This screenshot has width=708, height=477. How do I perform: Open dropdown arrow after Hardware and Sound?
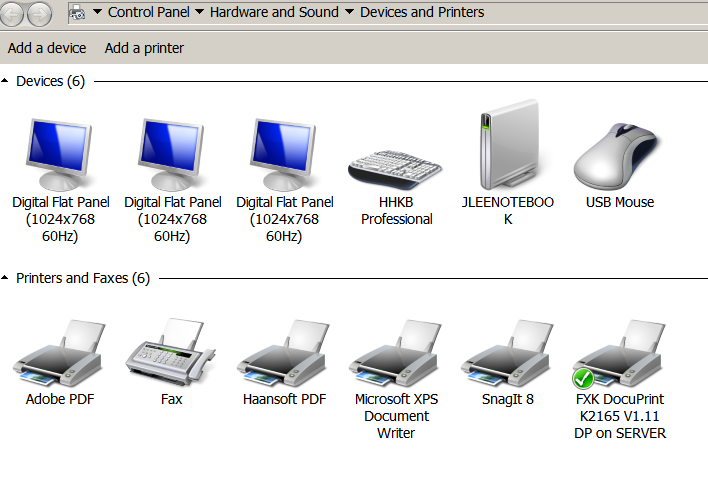(349, 12)
